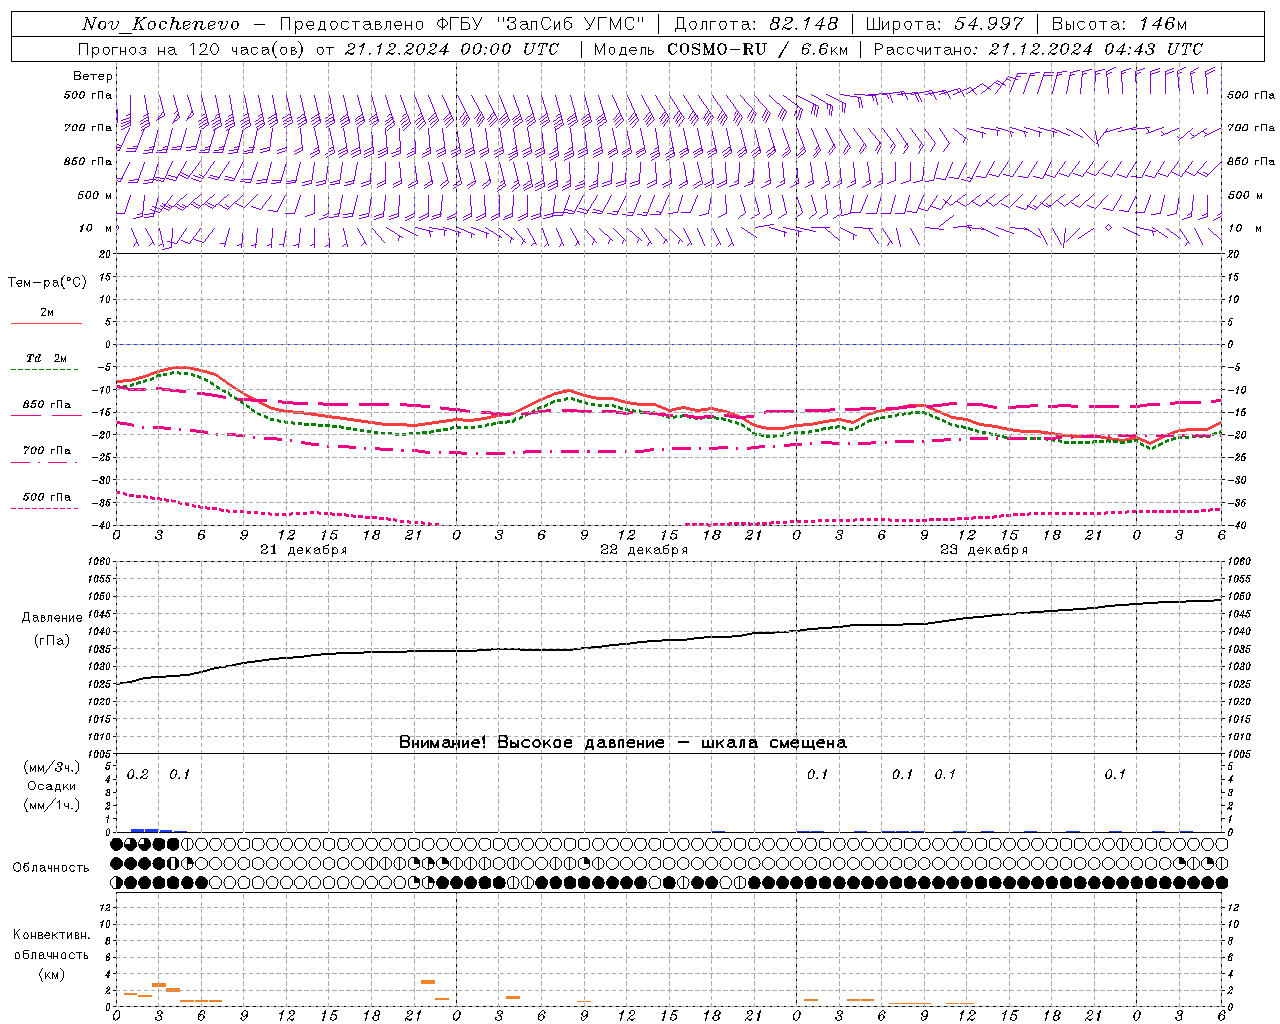Click the blue precipitation bar on 21 December
The height and width of the screenshot is (1024, 1280).
coord(152,830)
